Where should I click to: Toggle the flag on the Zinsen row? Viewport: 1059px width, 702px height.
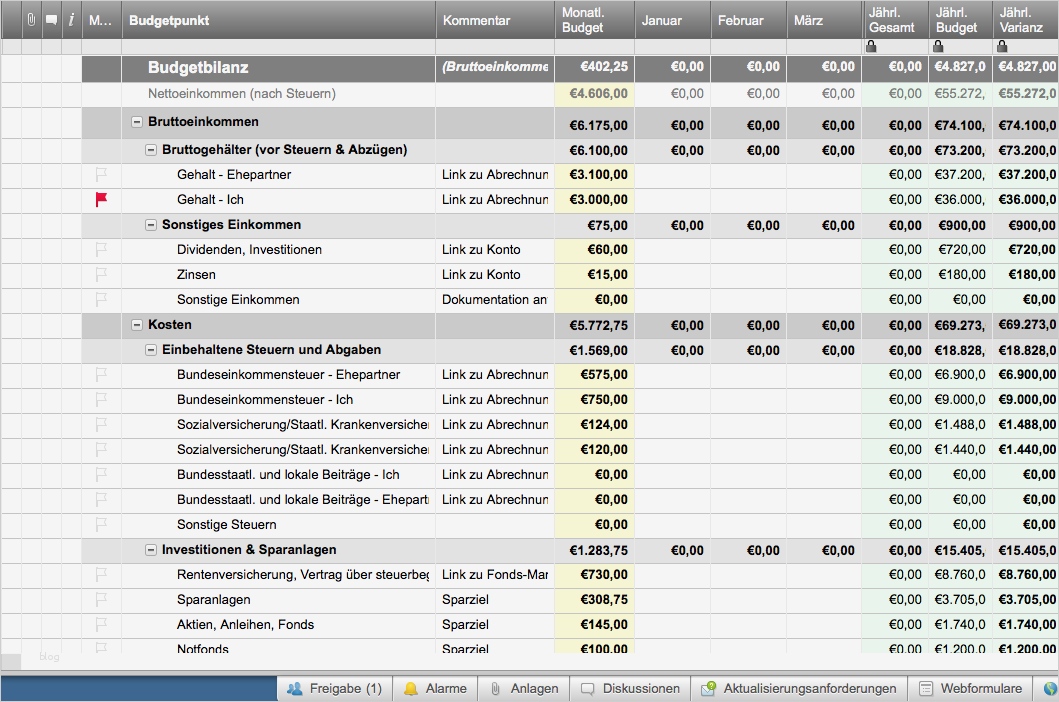point(101,275)
